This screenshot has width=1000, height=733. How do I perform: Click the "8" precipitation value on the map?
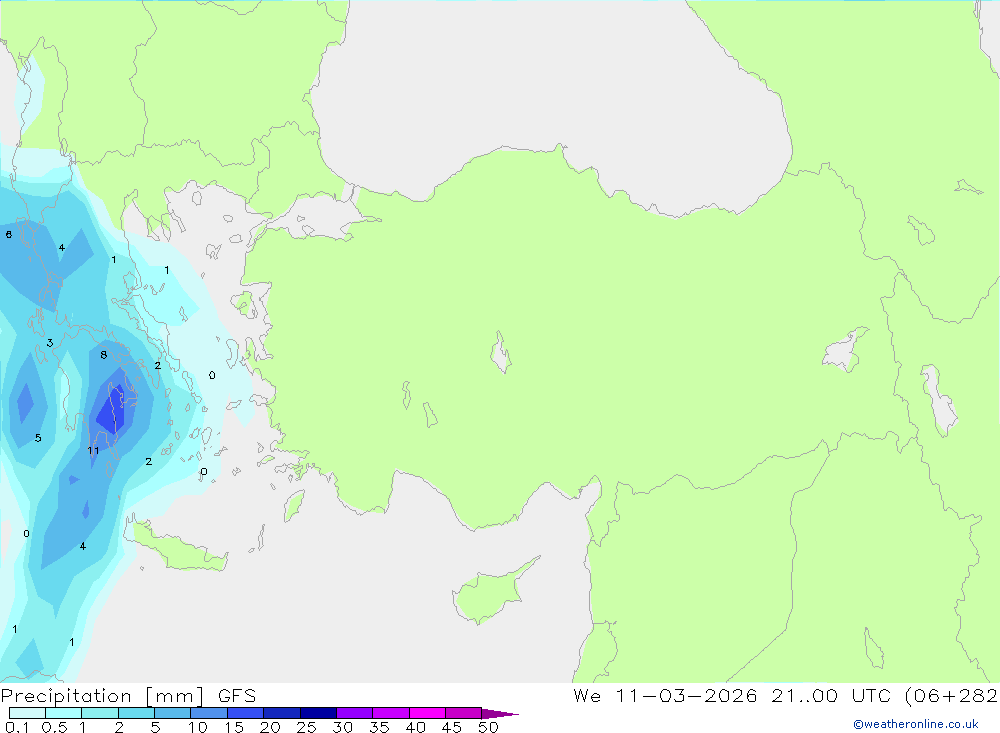[103, 355]
